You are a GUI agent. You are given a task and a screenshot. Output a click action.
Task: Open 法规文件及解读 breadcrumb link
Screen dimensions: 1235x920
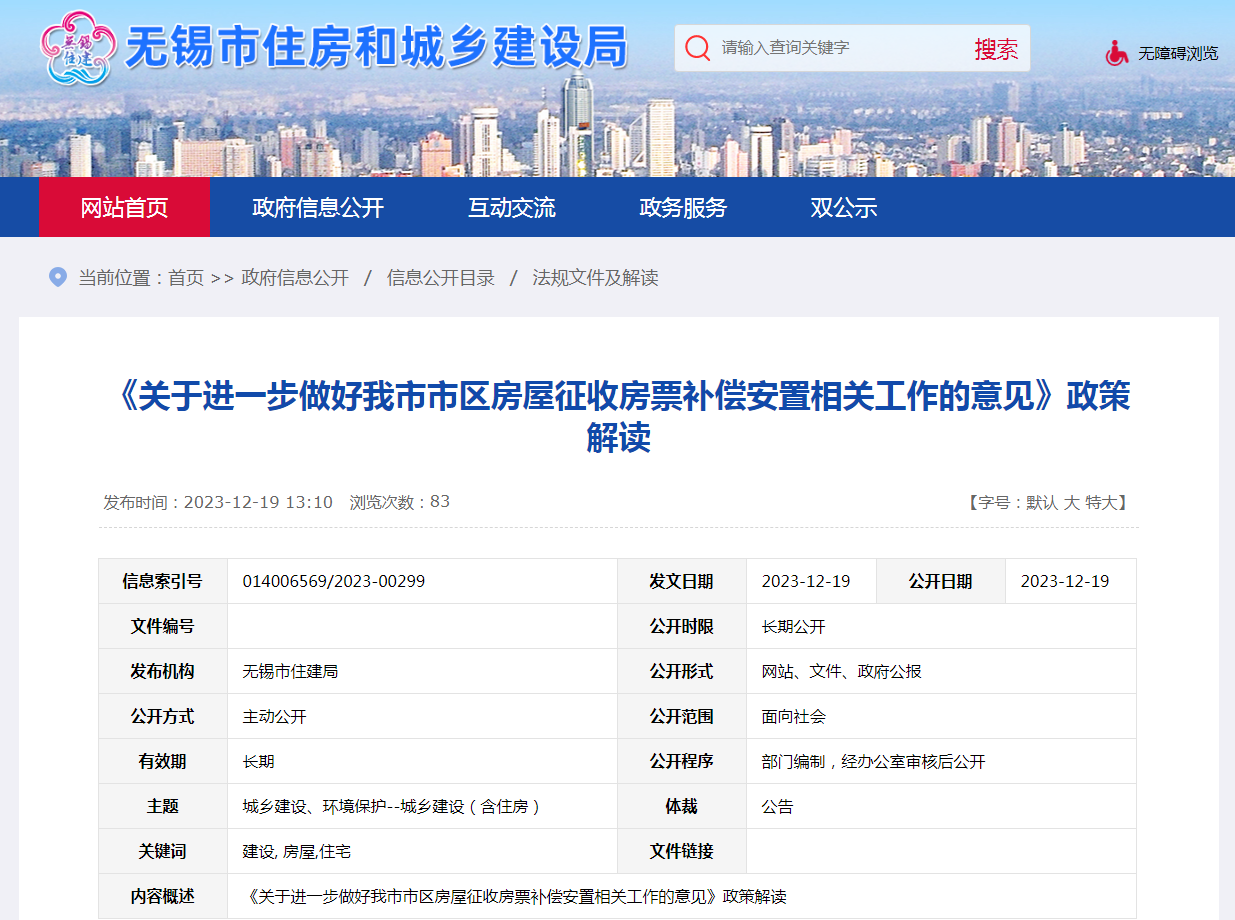coord(595,278)
